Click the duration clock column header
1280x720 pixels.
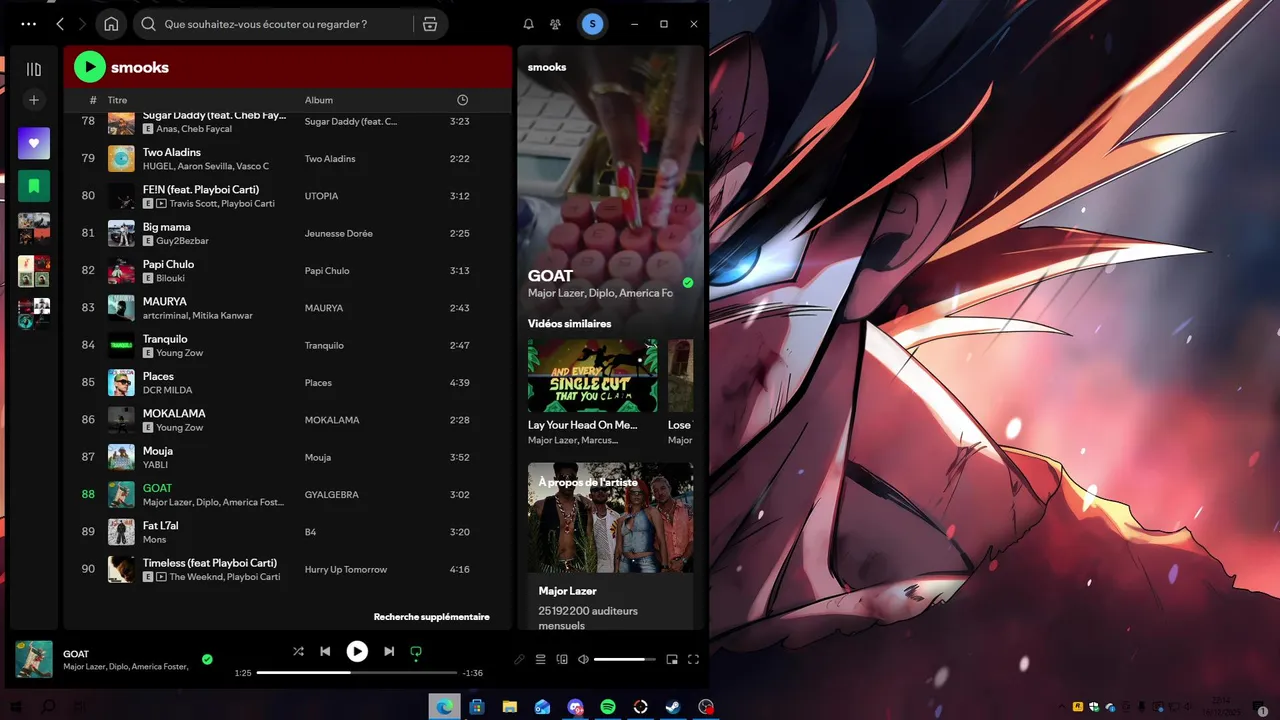tap(462, 100)
